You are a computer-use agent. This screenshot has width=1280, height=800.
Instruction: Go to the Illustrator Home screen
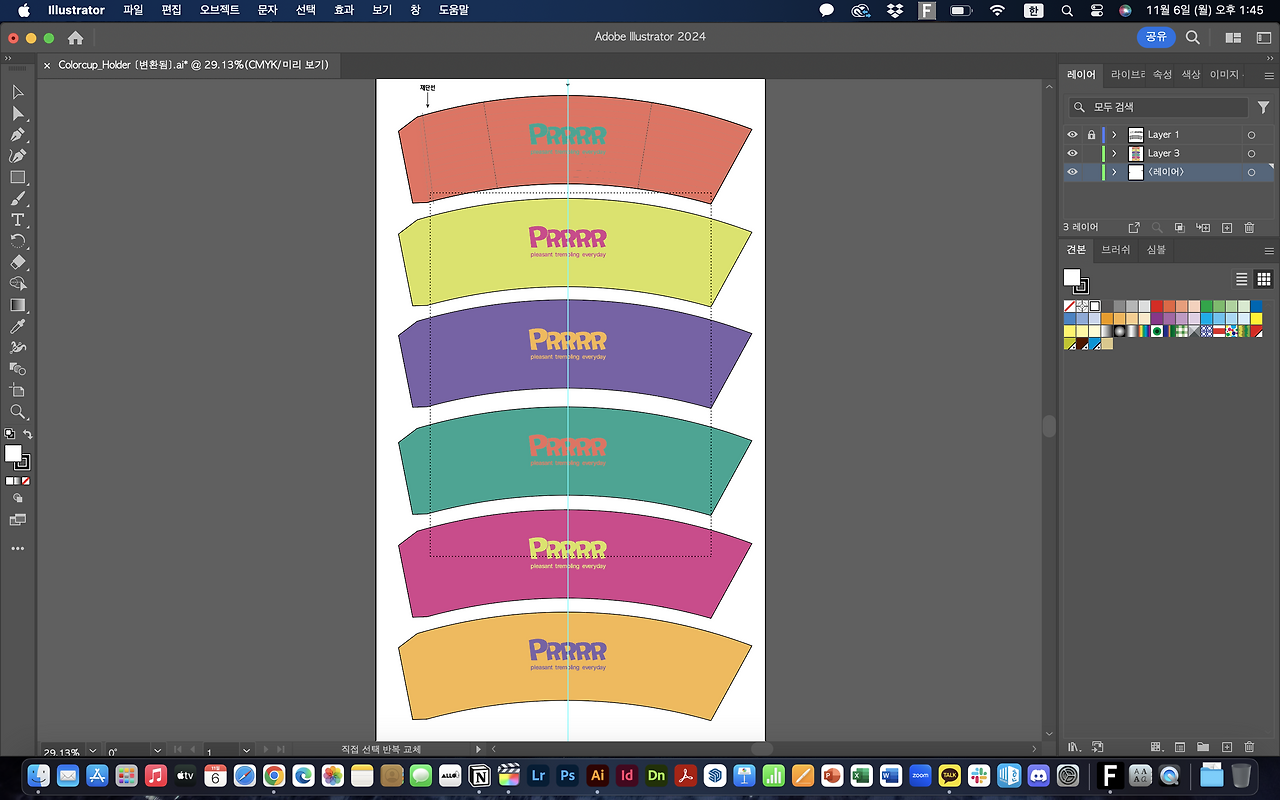(x=75, y=38)
